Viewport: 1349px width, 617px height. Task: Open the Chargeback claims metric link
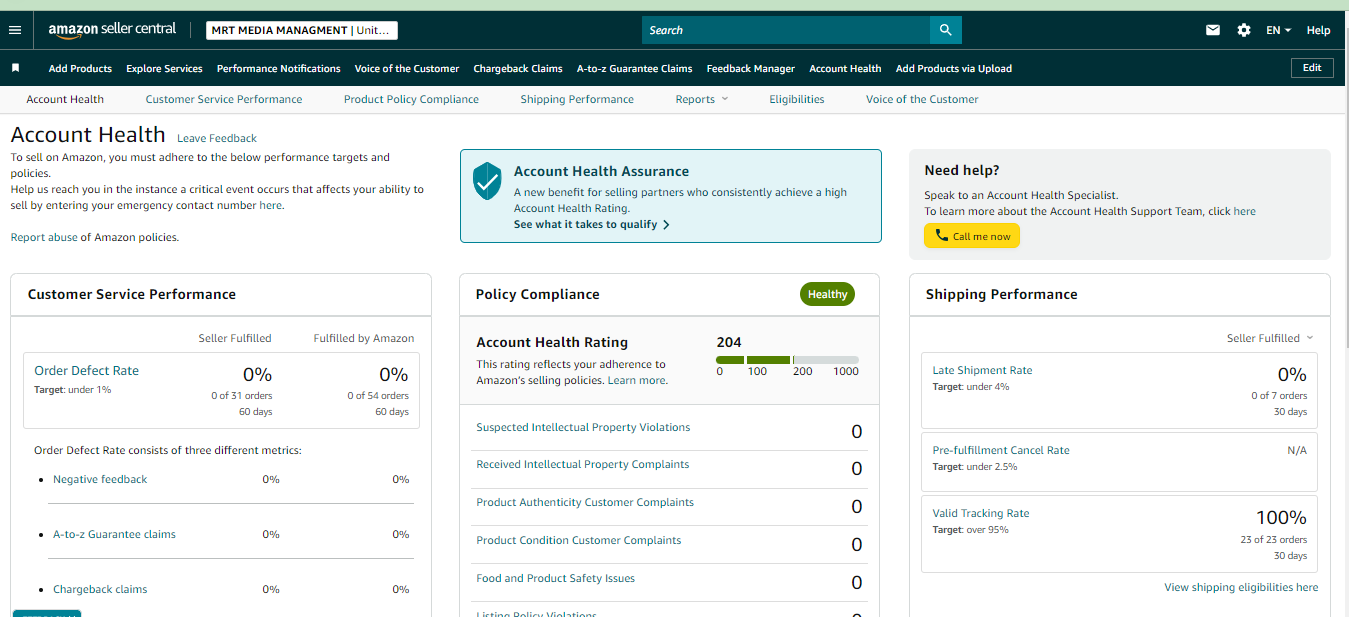(100, 589)
